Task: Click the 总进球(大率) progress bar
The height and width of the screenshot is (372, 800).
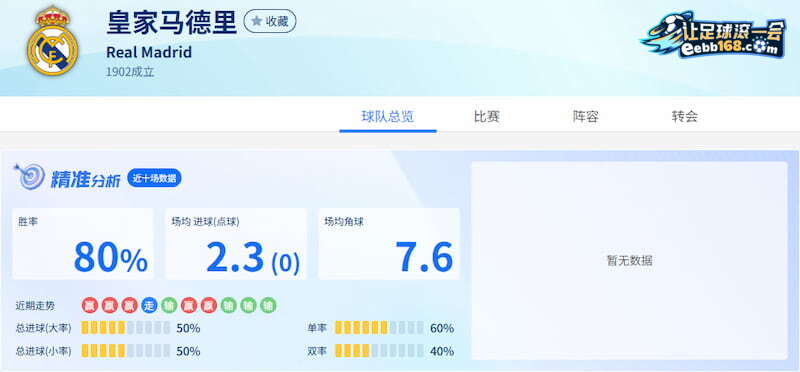Action: (x=126, y=328)
